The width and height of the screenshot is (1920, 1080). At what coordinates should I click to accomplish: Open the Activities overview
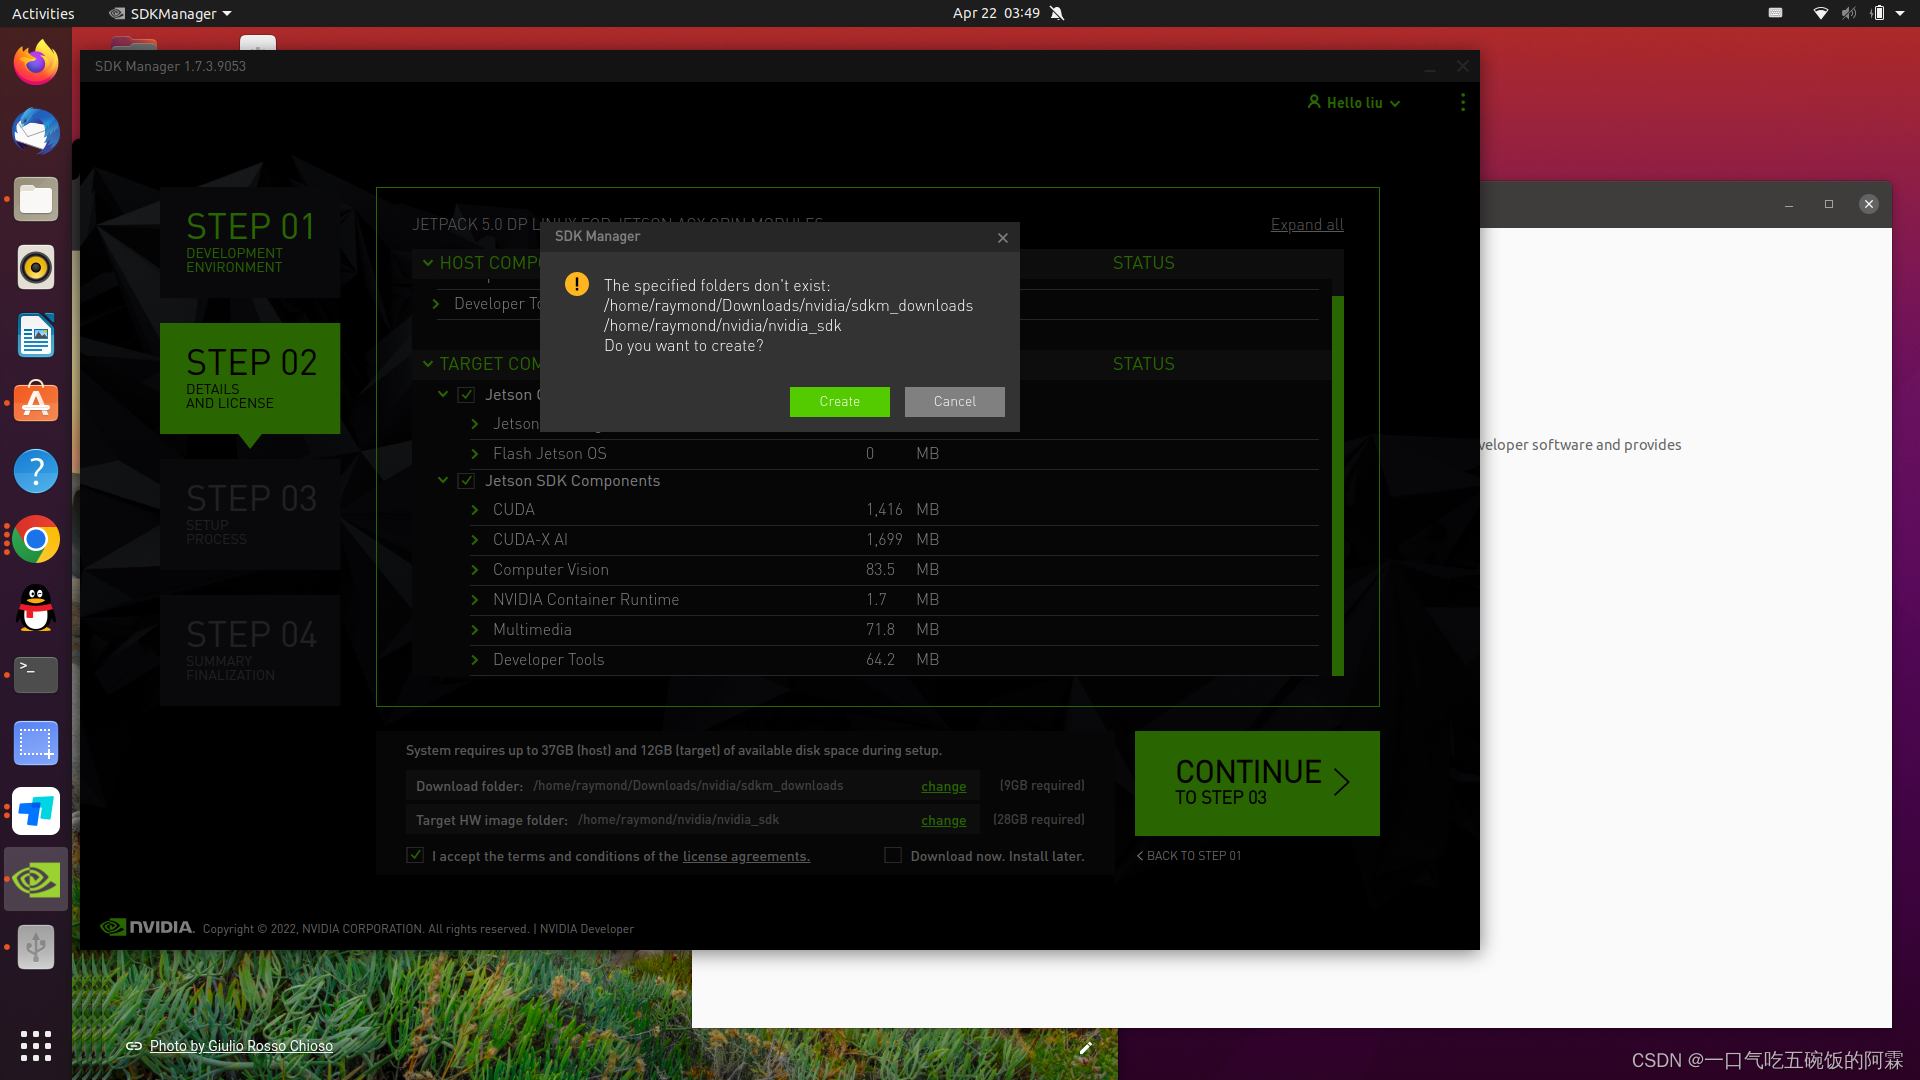pyautogui.click(x=43, y=13)
